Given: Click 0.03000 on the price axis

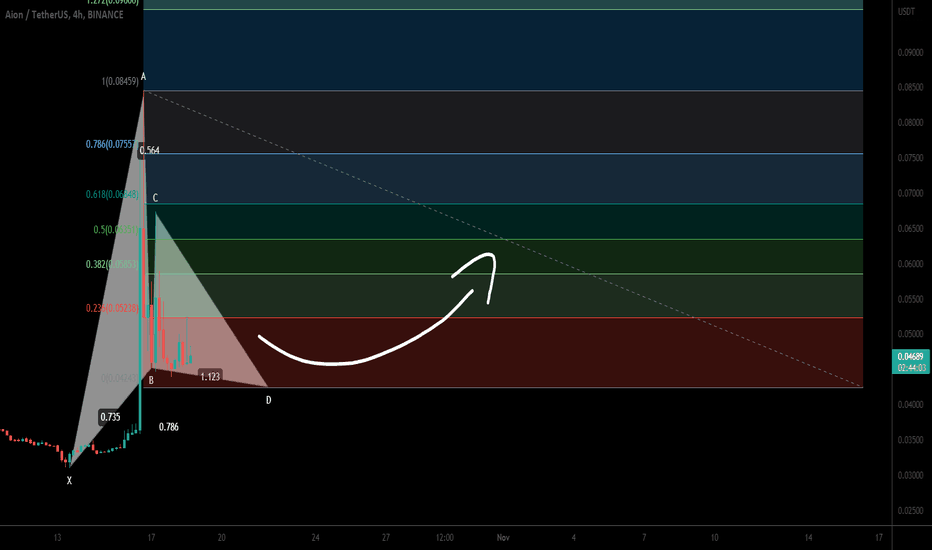Looking at the screenshot, I should pos(911,476).
